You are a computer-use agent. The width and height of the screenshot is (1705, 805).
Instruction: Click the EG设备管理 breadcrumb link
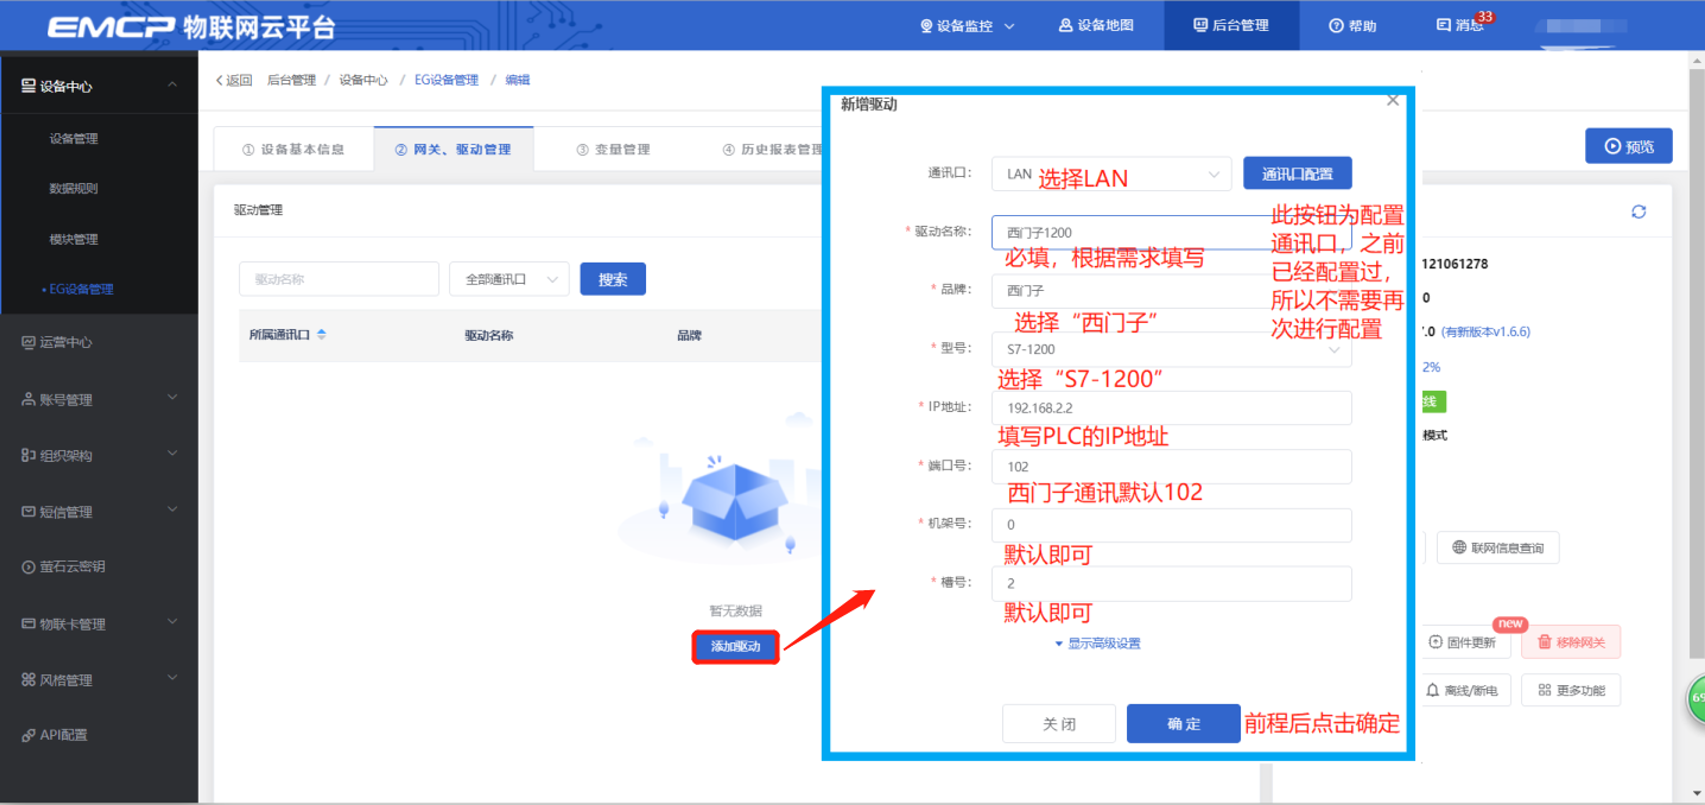(x=446, y=80)
